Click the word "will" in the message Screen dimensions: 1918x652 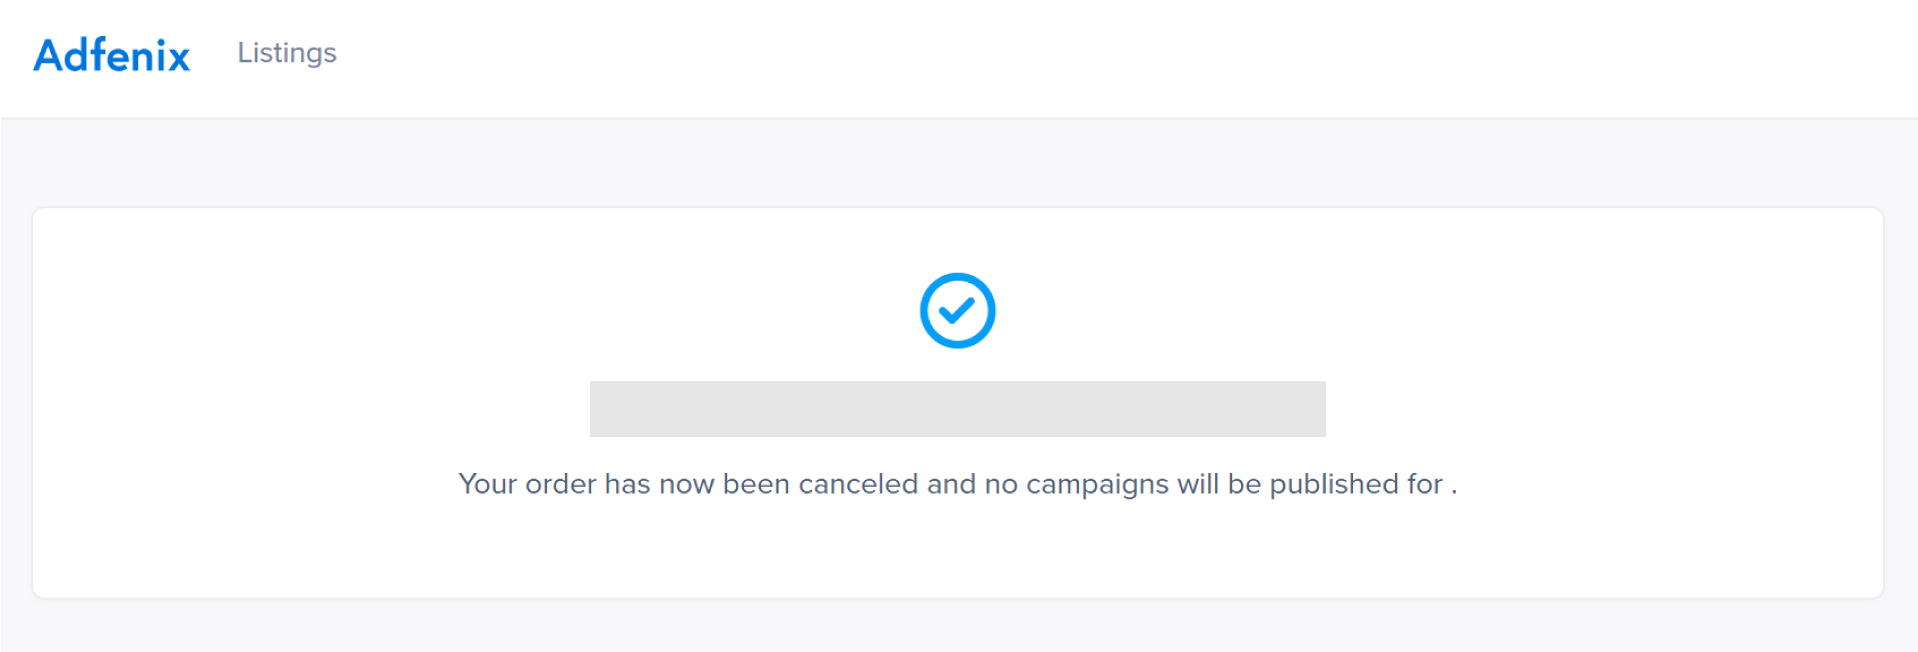pyautogui.click(x=1198, y=484)
